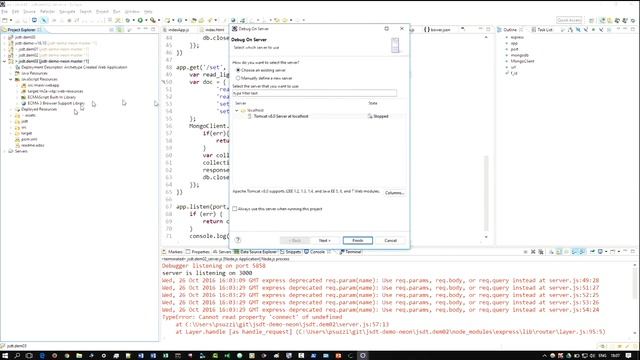Open the Data Source Explorer tab

(x=256, y=252)
